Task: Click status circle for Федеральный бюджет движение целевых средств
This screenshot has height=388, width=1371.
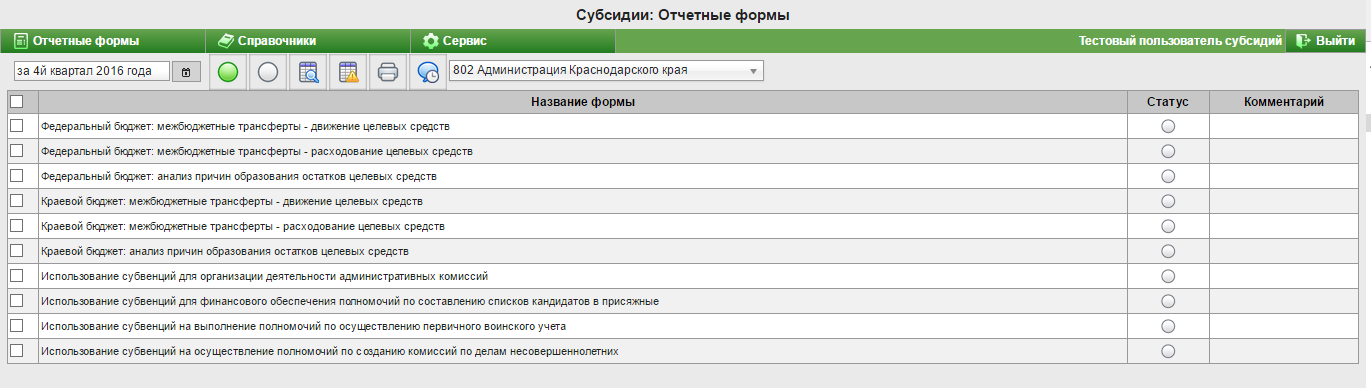Action: [1168, 126]
